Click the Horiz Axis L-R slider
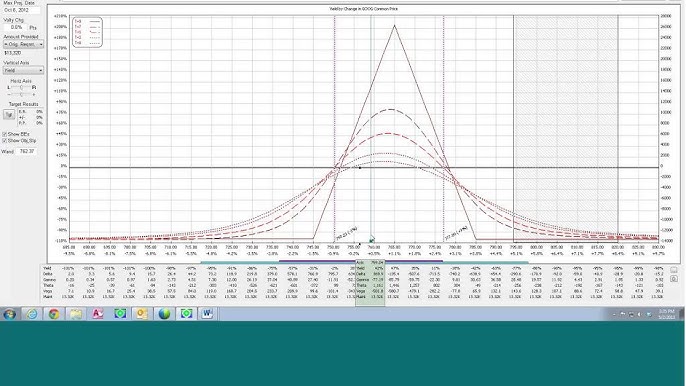686x386 pixels. click(21, 88)
